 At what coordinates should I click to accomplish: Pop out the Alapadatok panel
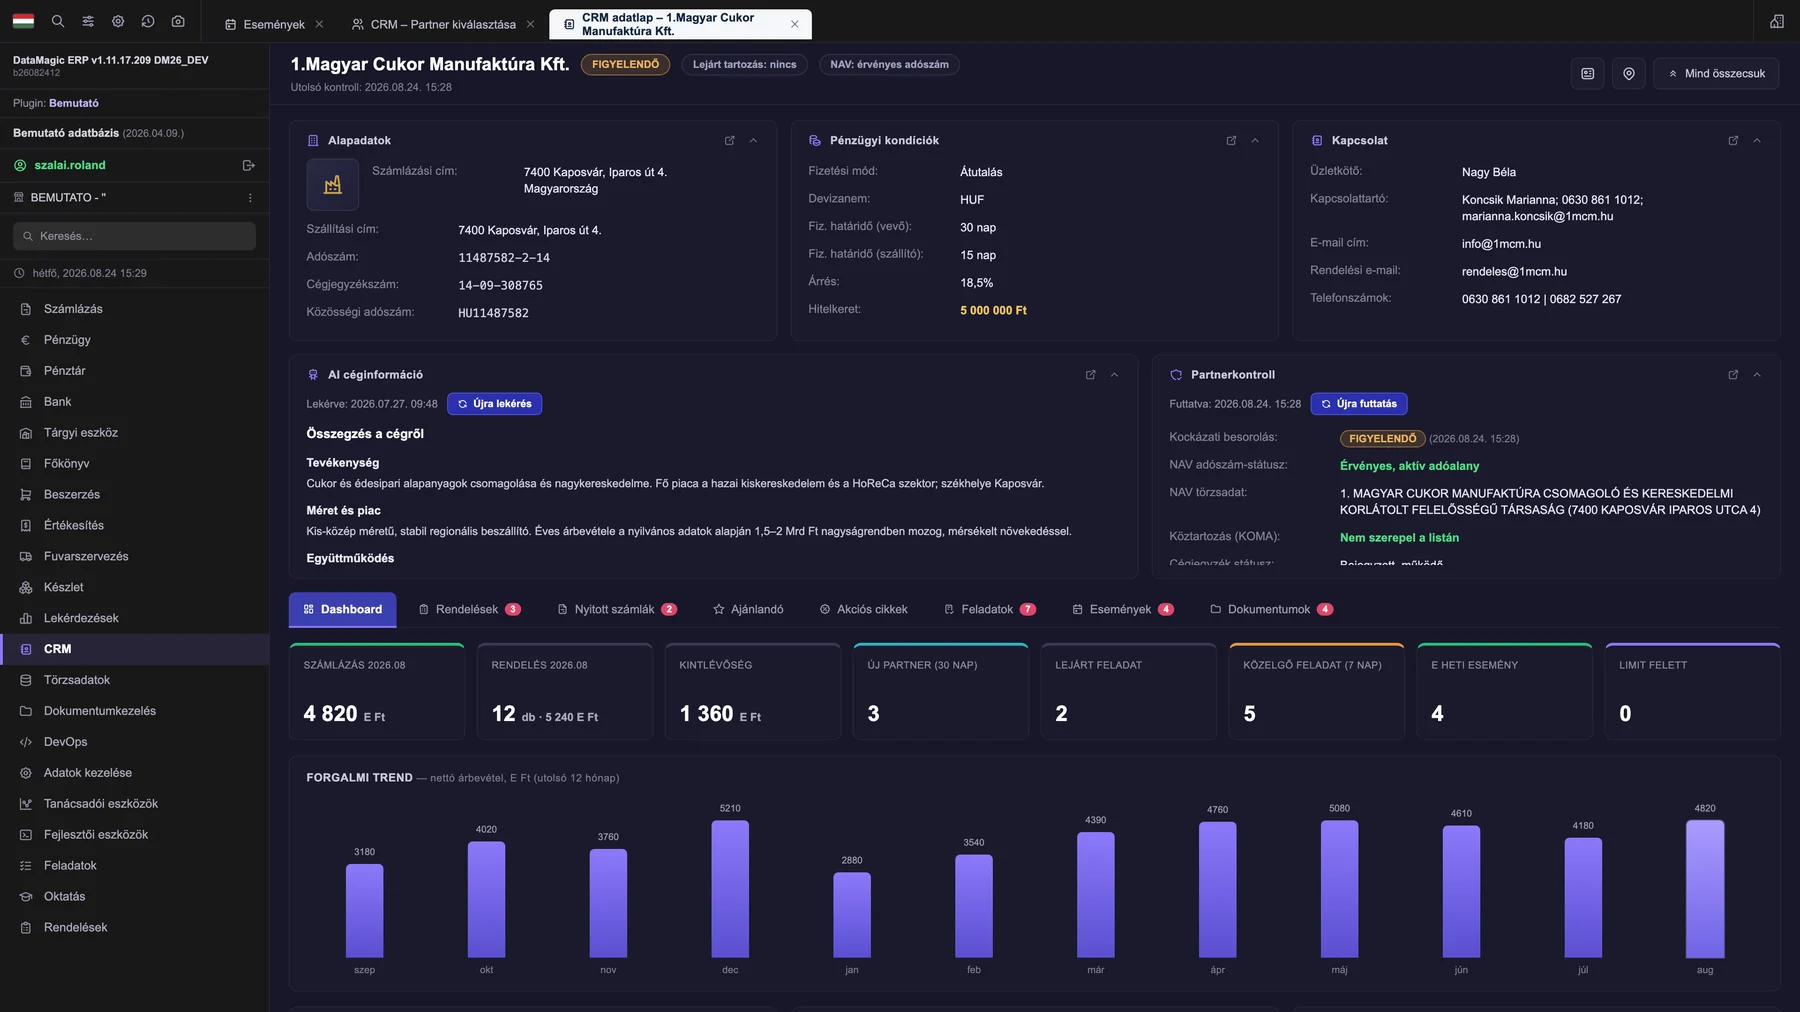click(730, 141)
